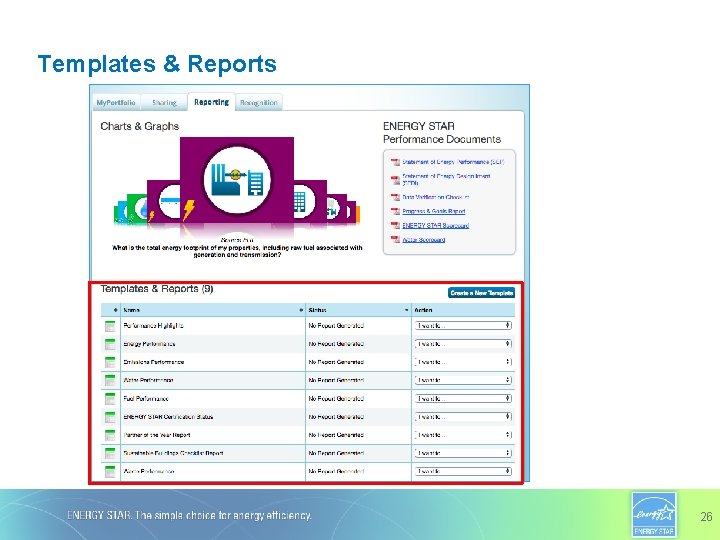This screenshot has height=540, width=720.
Task: Click the Action column header
Action: (463, 310)
